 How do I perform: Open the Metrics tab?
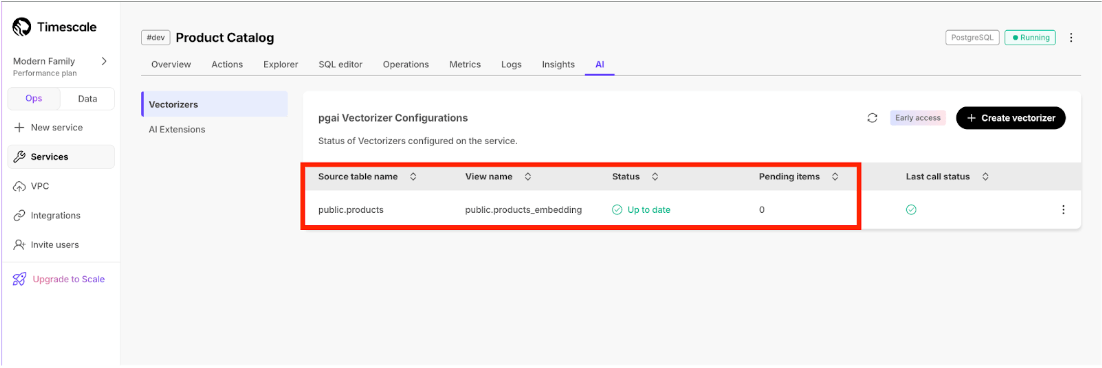pyautogui.click(x=465, y=65)
